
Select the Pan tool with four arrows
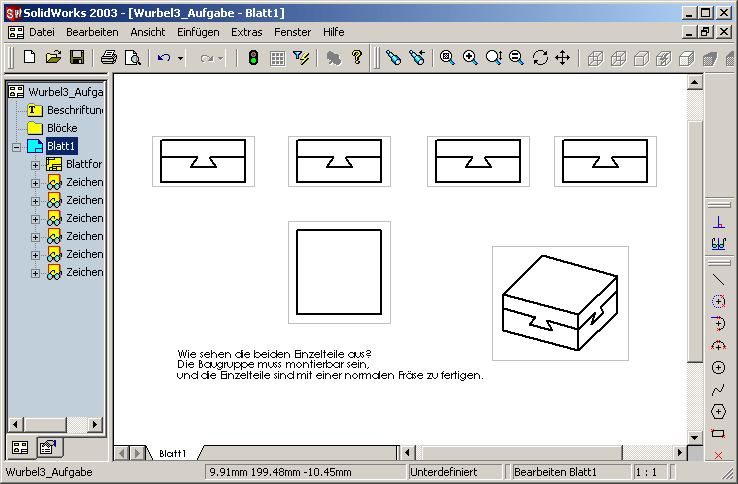(562, 58)
